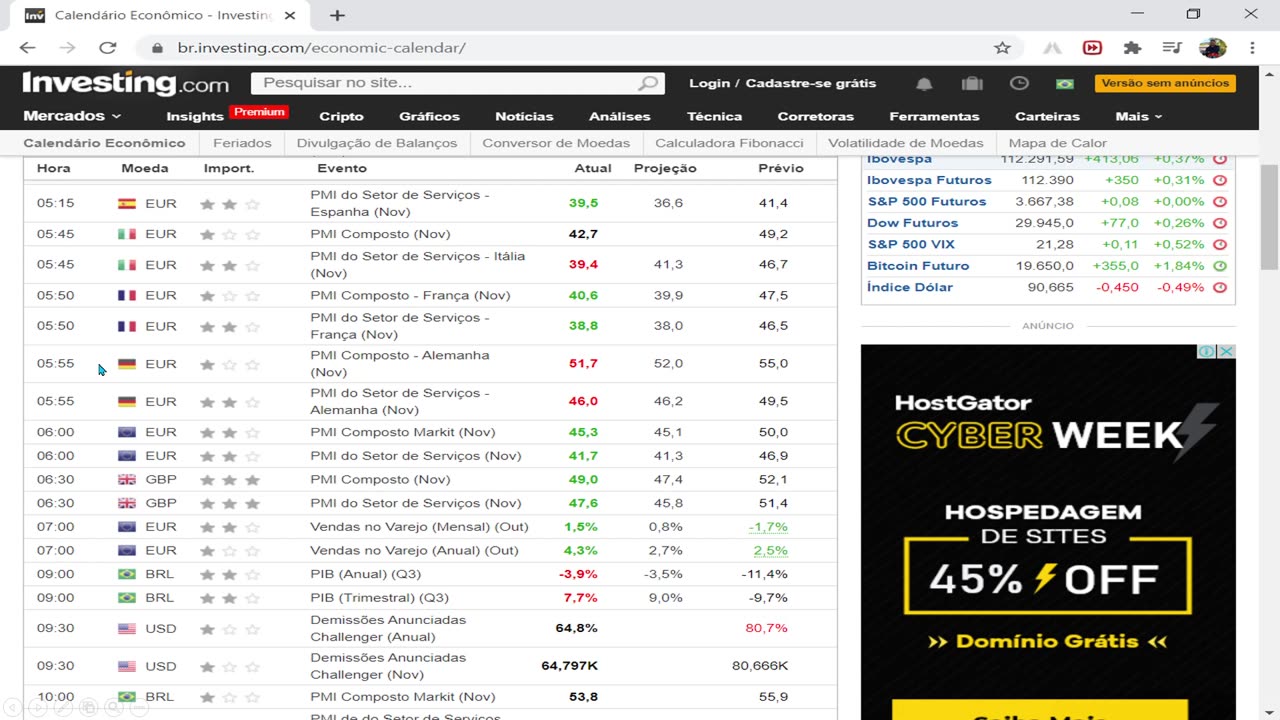Open PMI Composto - Alemanha (Nov) event

[x=400, y=364]
